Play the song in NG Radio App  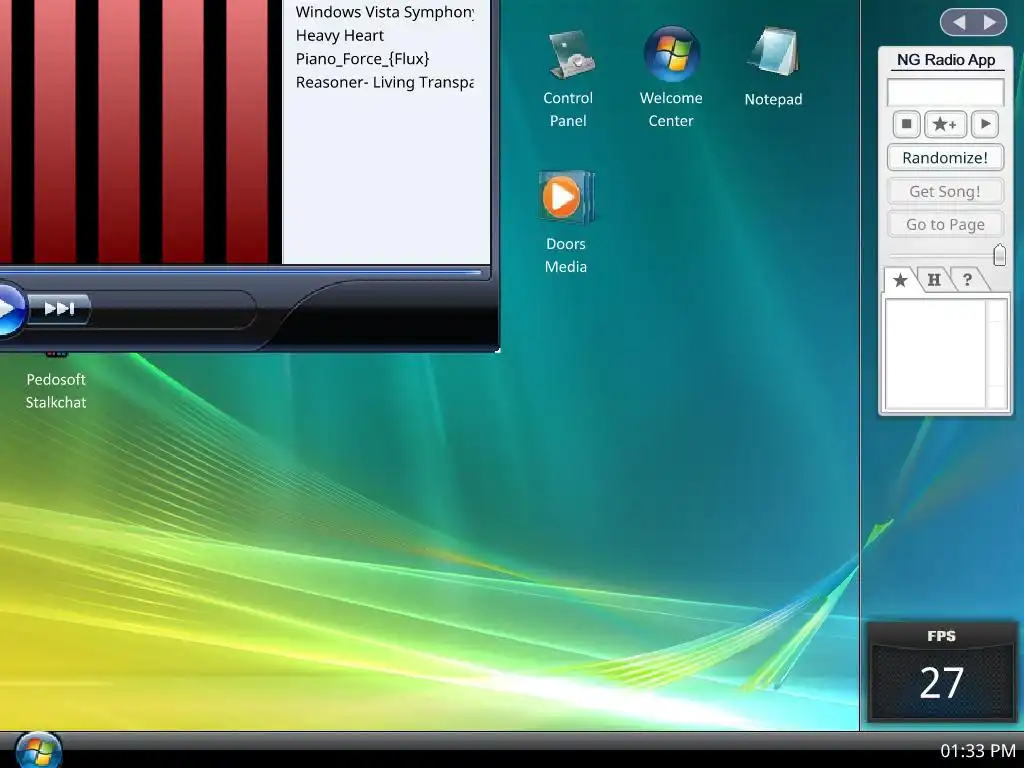985,123
